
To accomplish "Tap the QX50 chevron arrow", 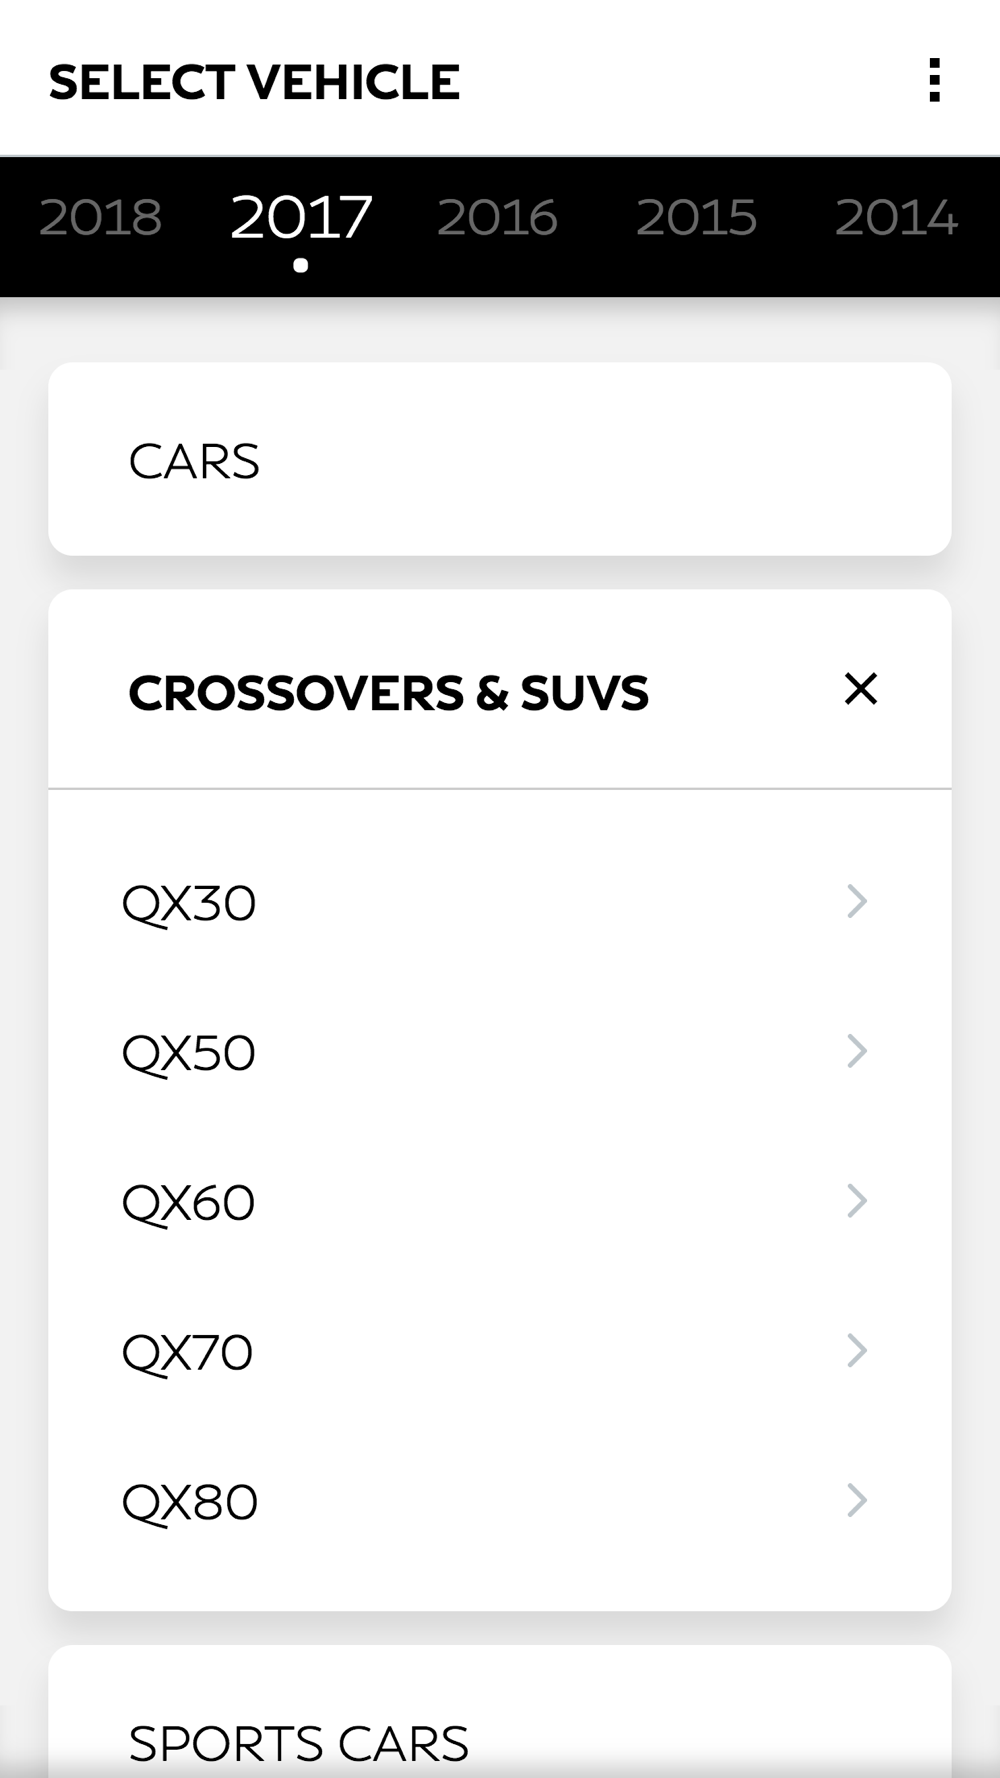I will coord(857,1051).
